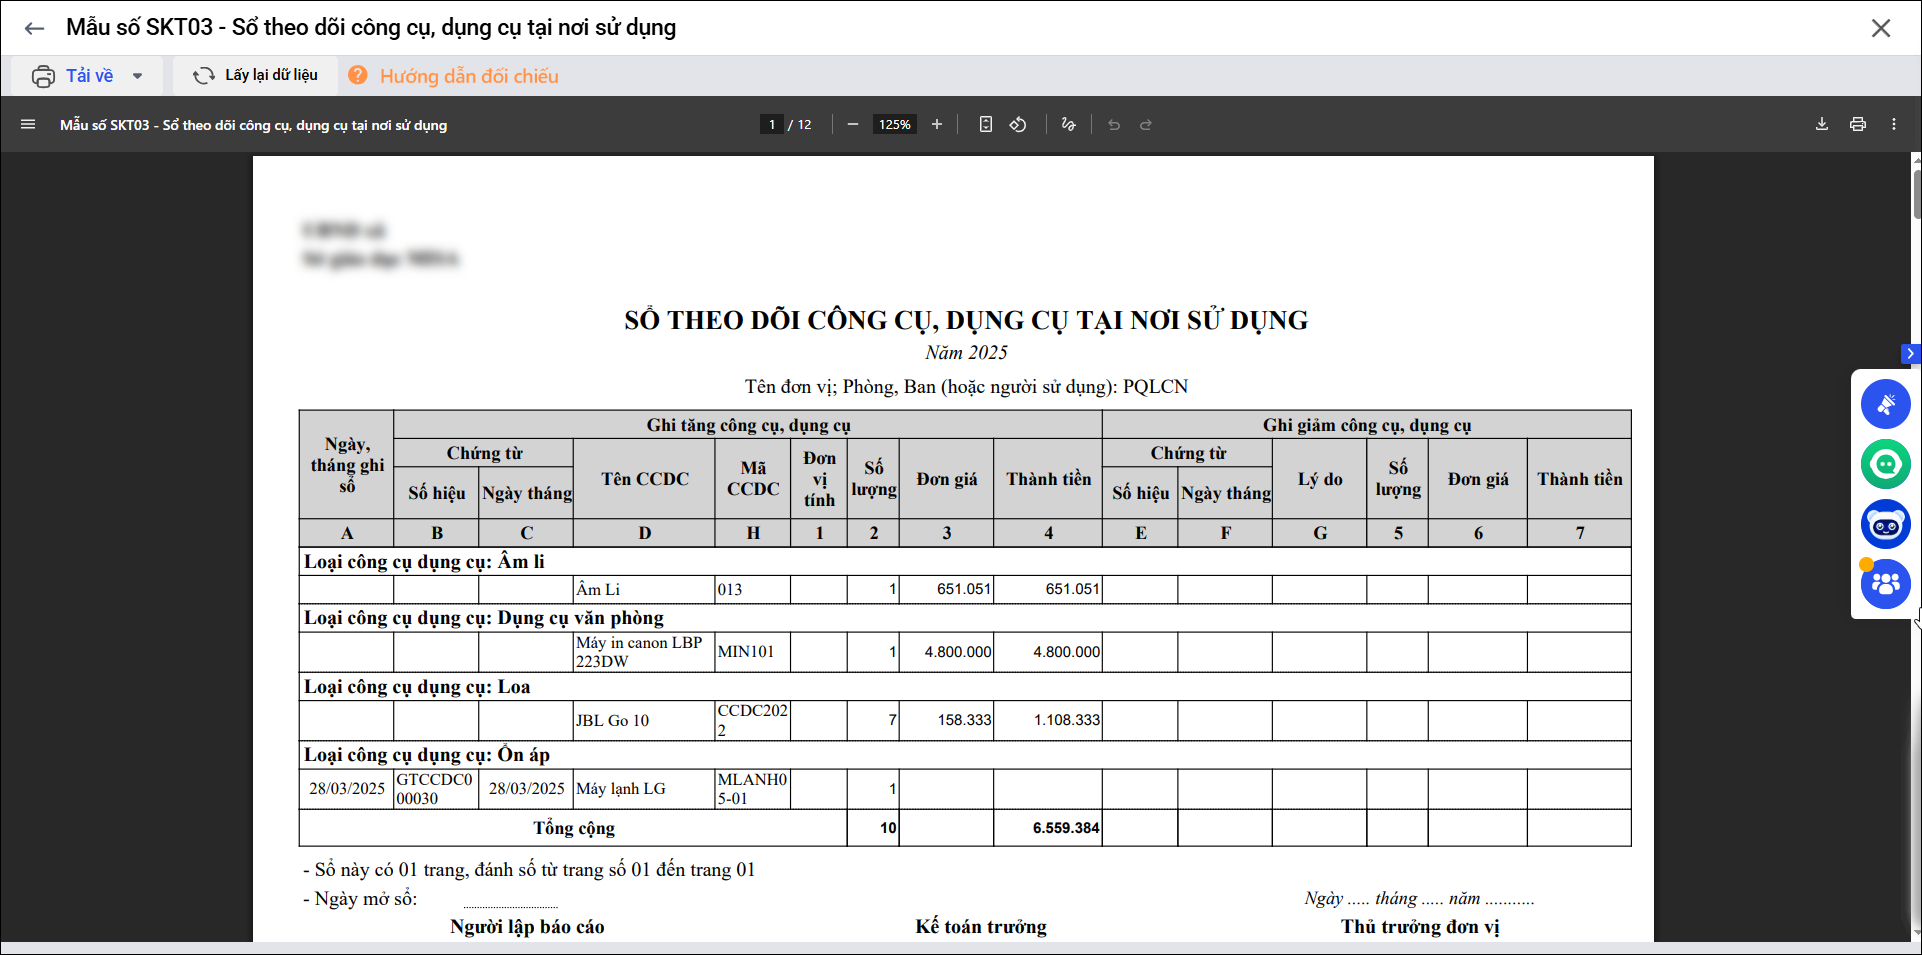Click the 'Ghi tăng công cụ, dụng cụ' header
The image size is (1922, 955).
(748, 425)
